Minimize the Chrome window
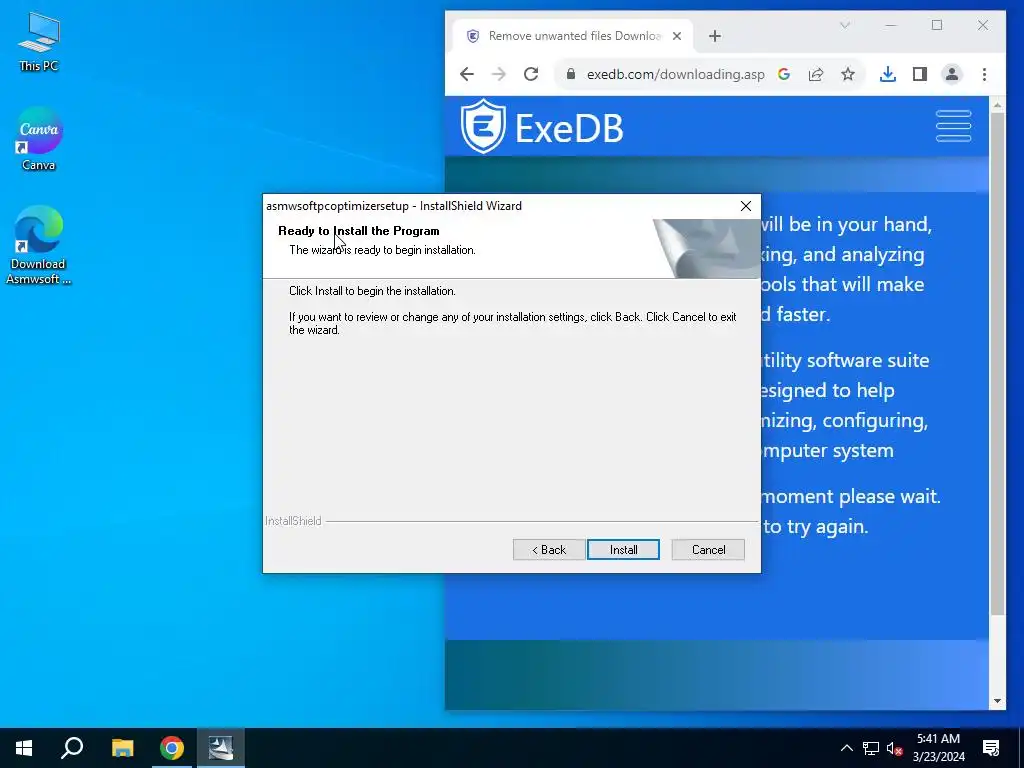Image resolution: width=1024 pixels, height=768 pixels. (x=891, y=25)
